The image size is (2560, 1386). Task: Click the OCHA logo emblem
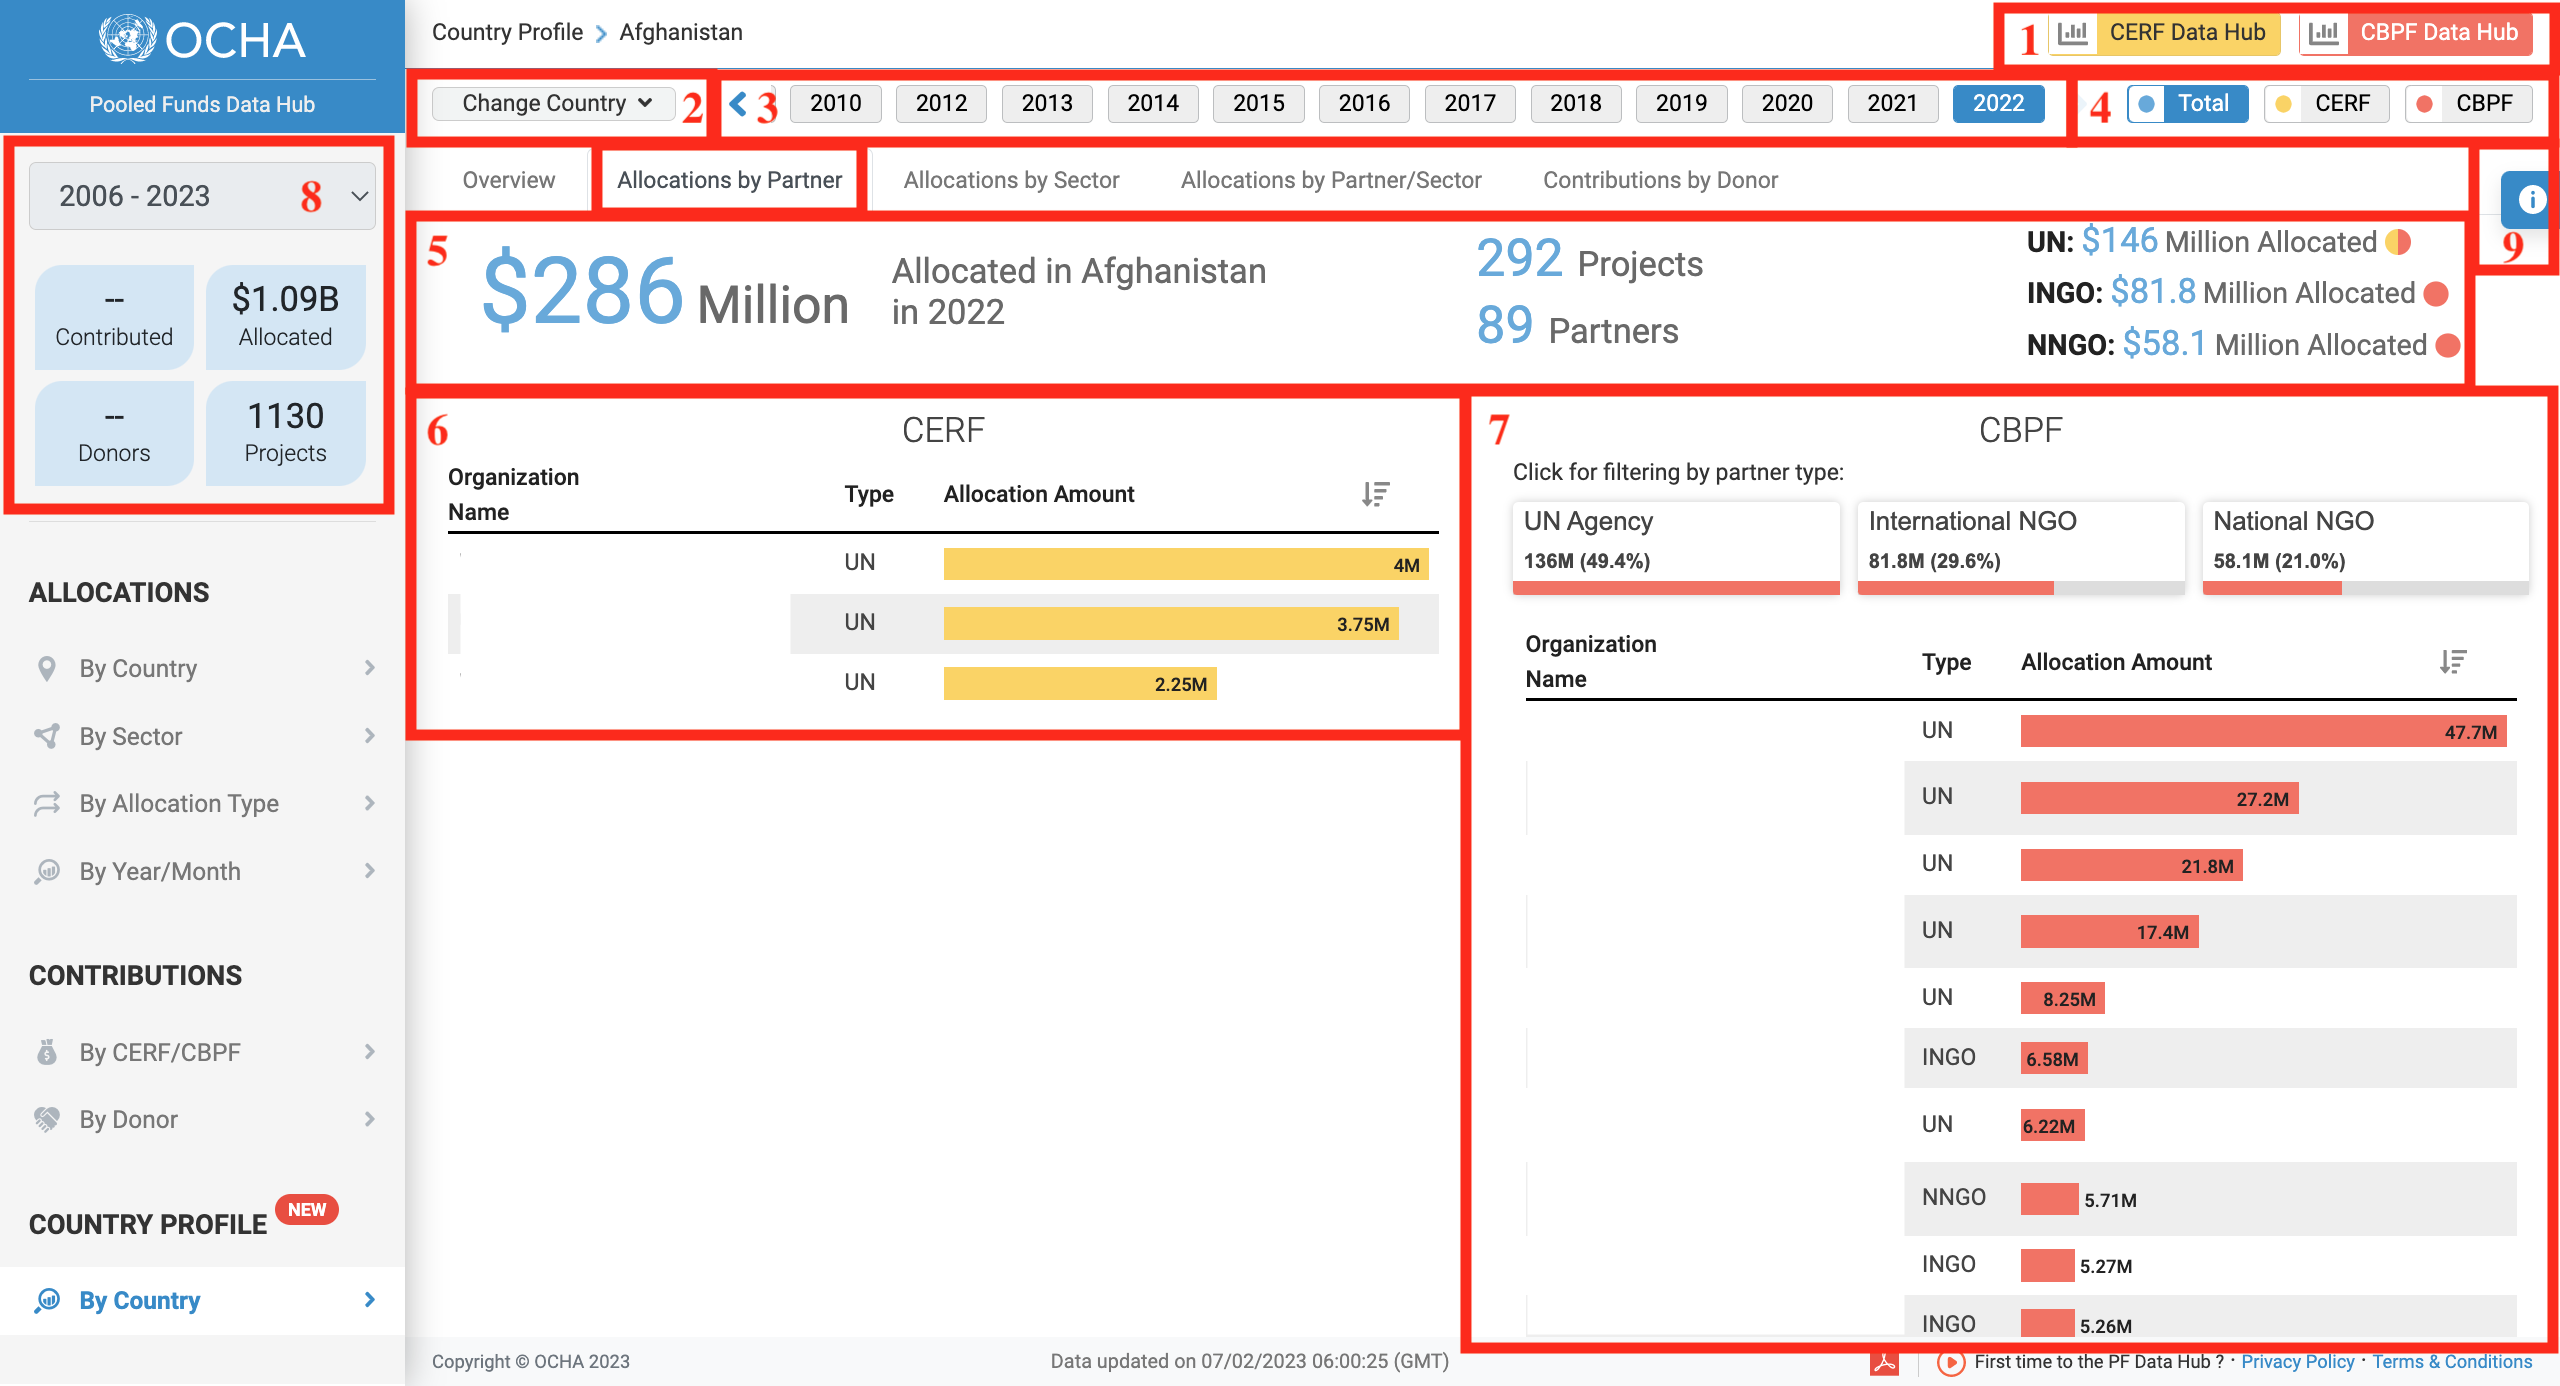128,40
